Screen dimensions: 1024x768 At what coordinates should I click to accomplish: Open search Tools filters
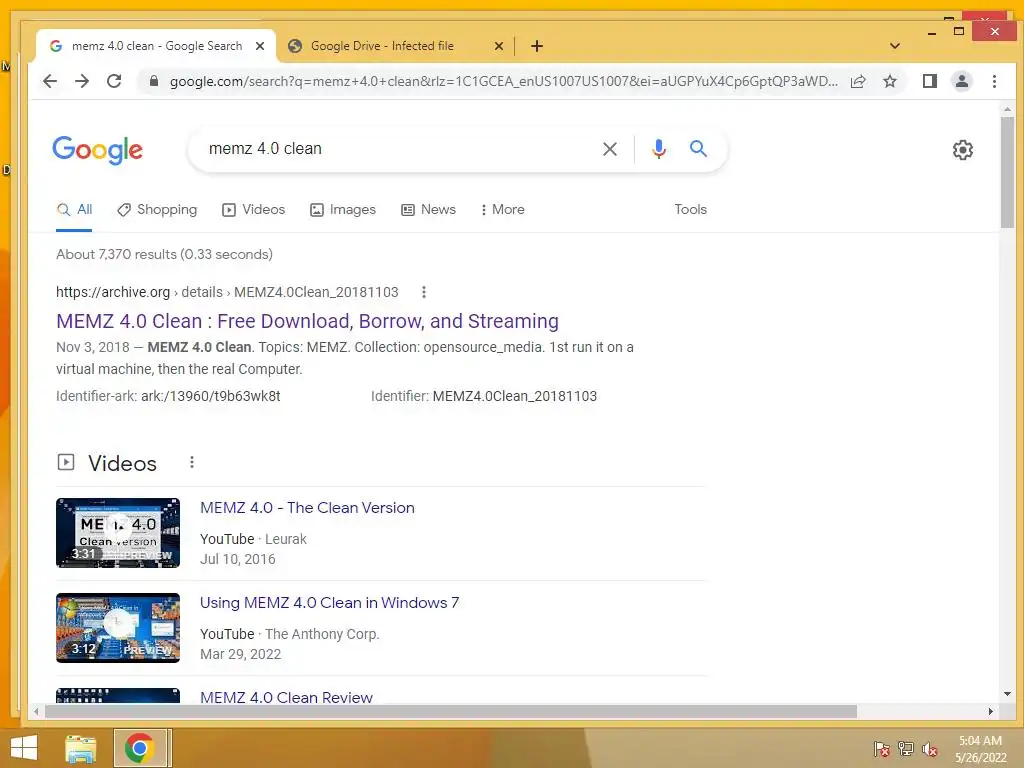[x=690, y=210]
